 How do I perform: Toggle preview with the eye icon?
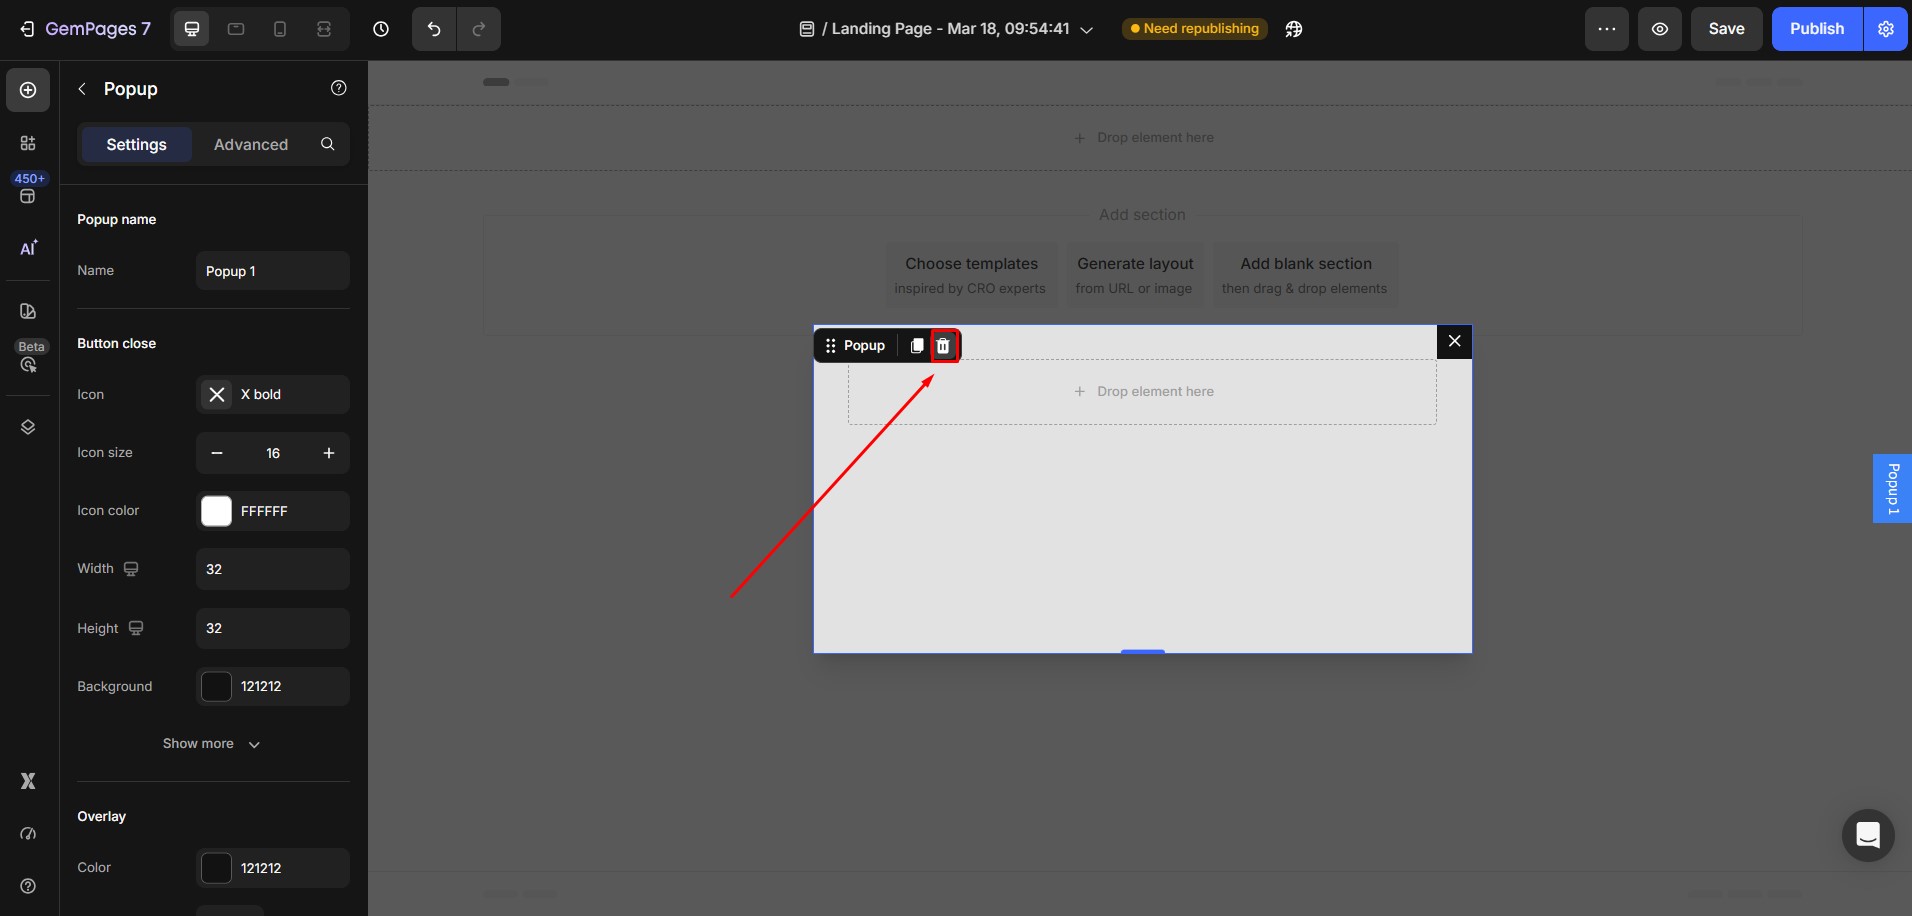pos(1659,29)
